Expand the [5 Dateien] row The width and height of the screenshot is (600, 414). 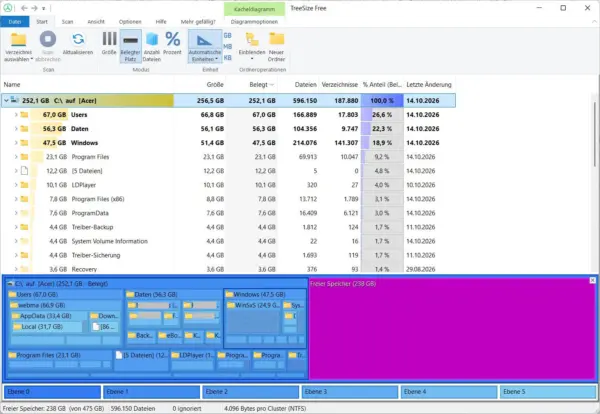click(16, 171)
